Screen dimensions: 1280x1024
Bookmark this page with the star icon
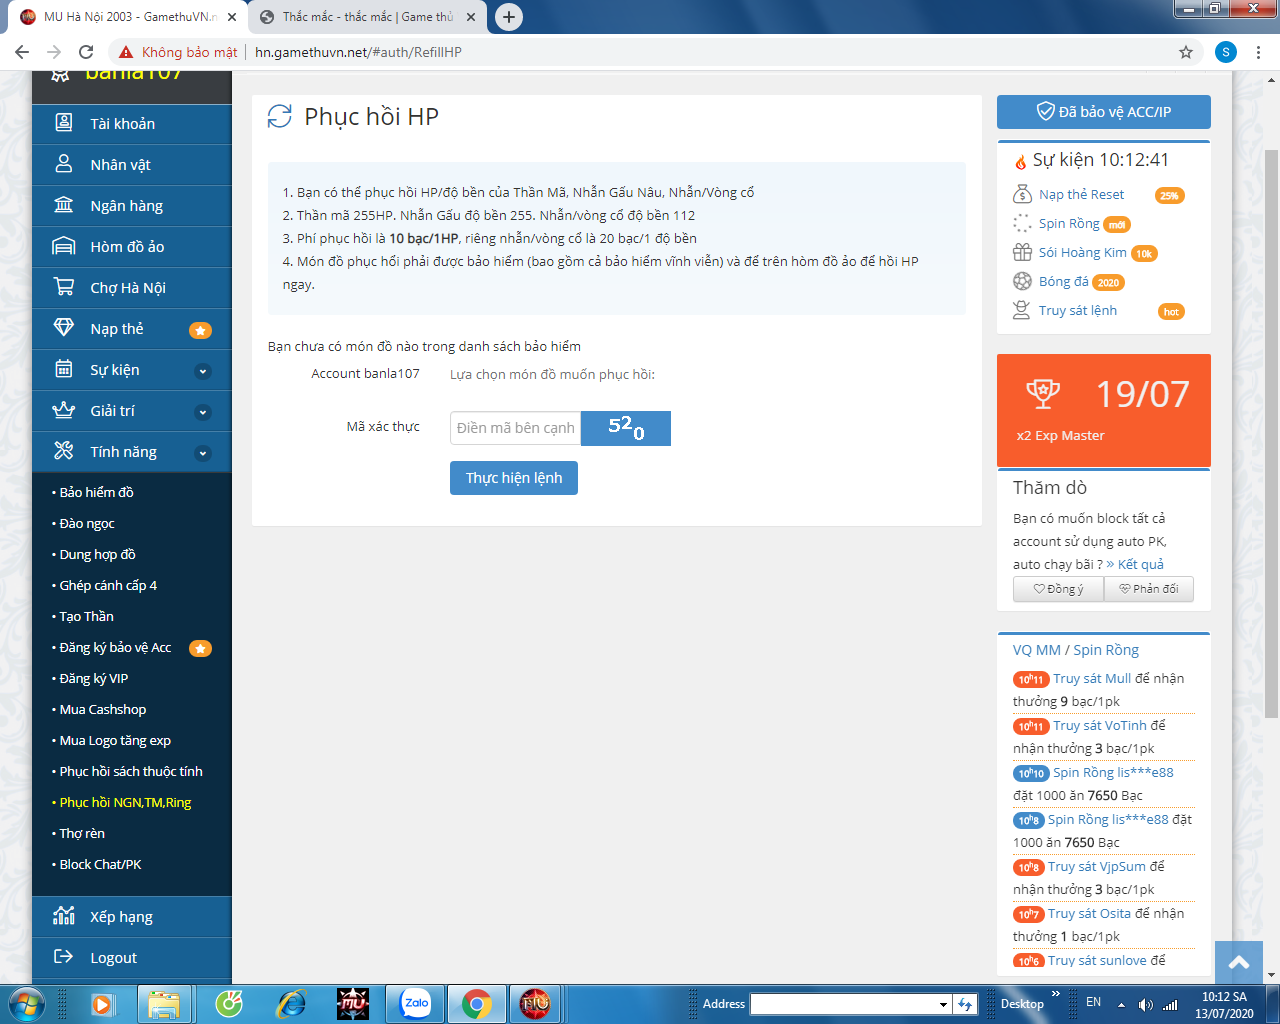pyautogui.click(x=1186, y=52)
